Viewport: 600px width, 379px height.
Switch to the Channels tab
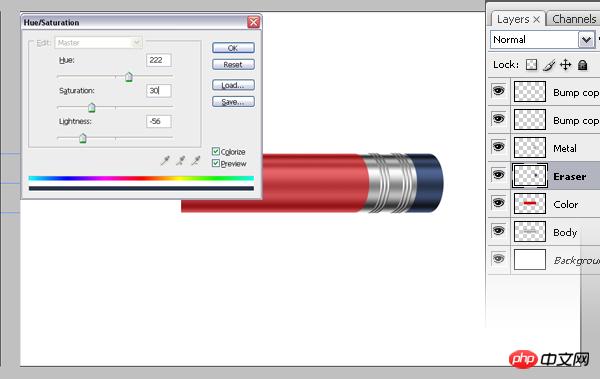[x=574, y=19]
